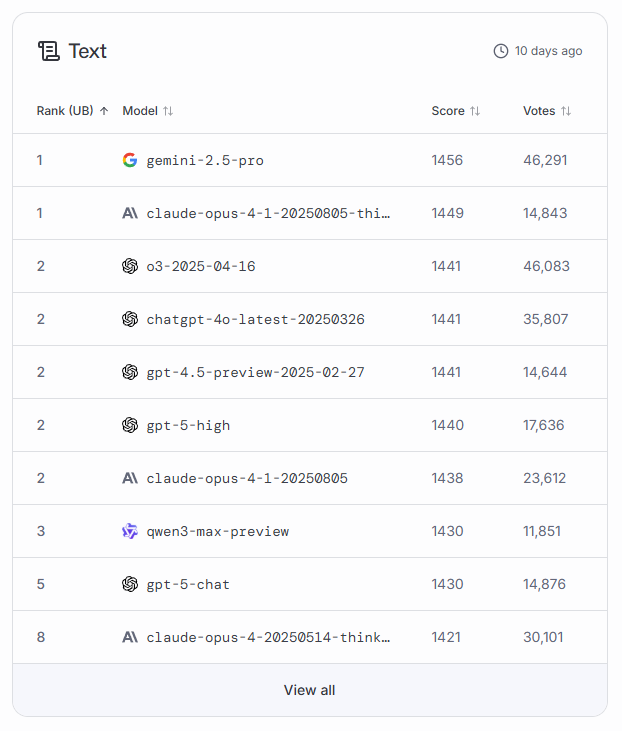Open the gemini-2.5-pro model link
The height and width of the screenshot is (731, 622).
click(205, 160)
